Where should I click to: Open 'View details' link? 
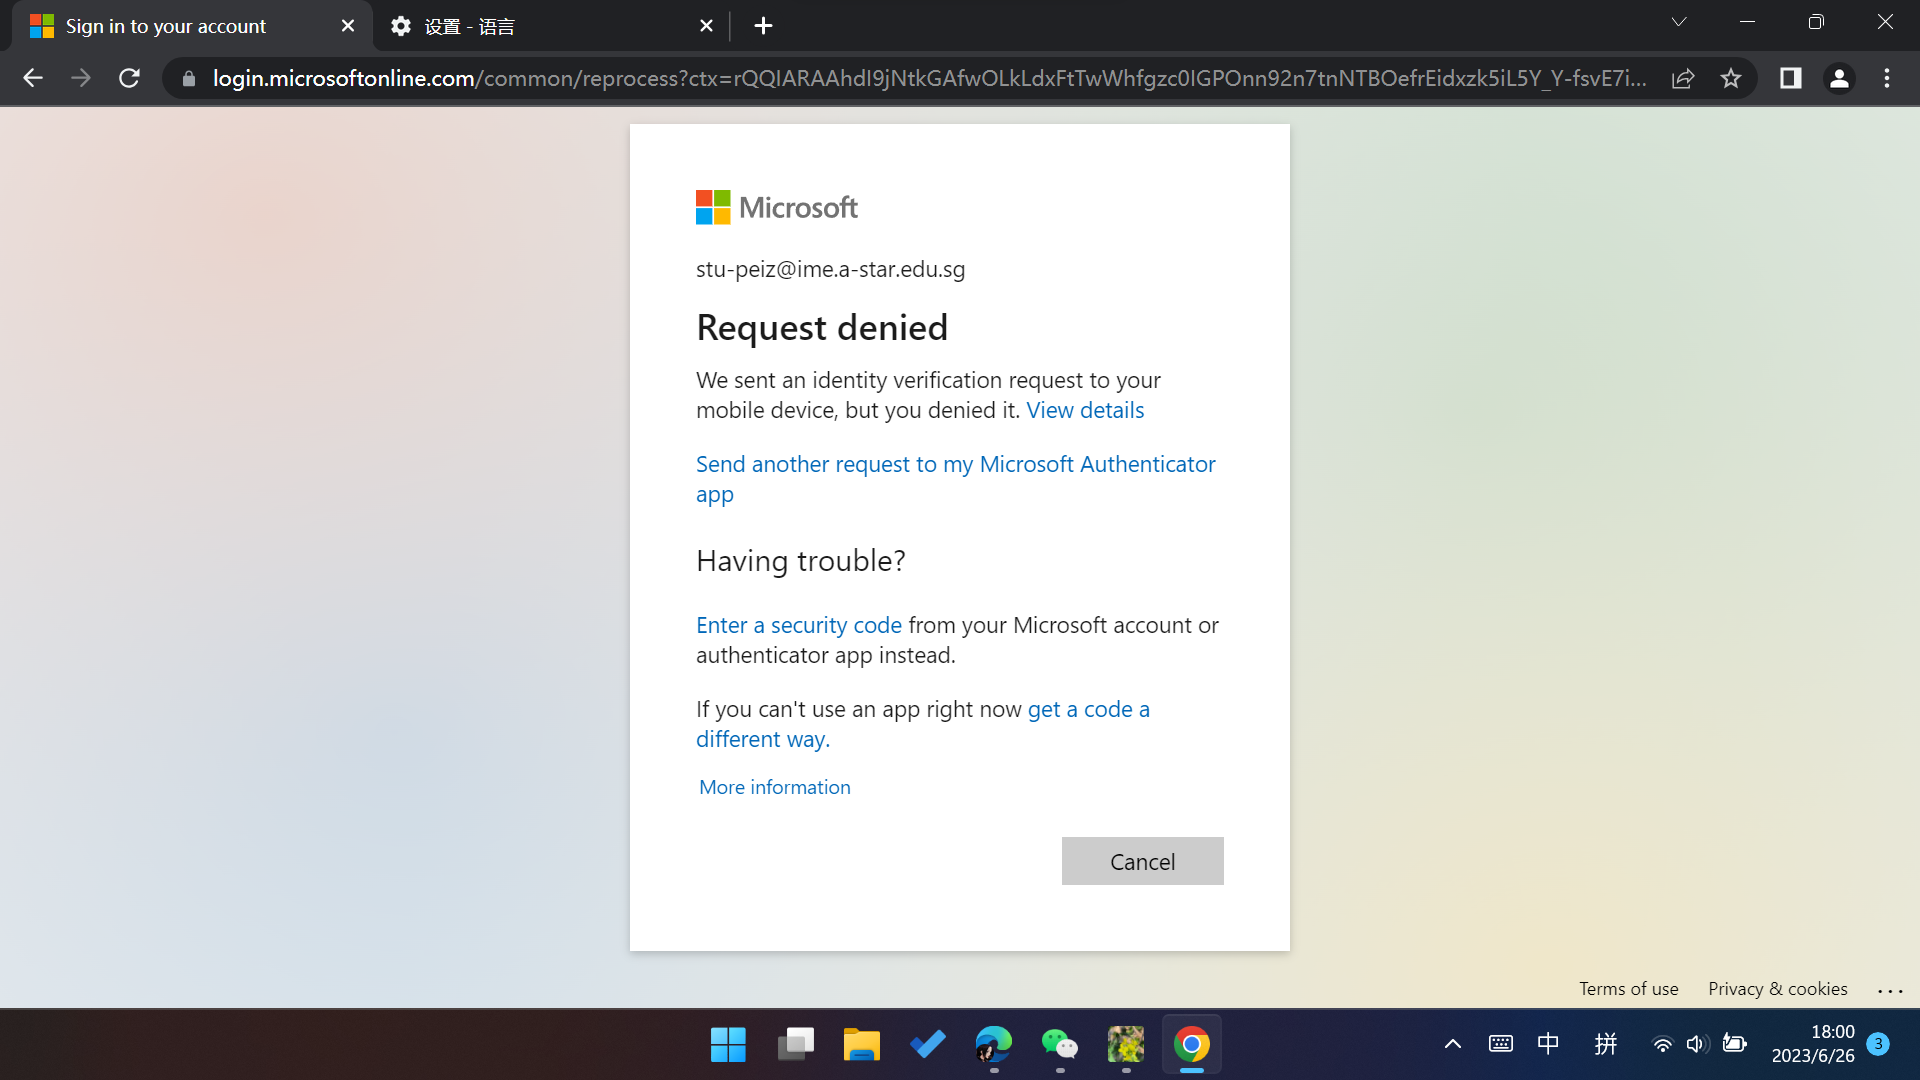tap(1085, 410)
